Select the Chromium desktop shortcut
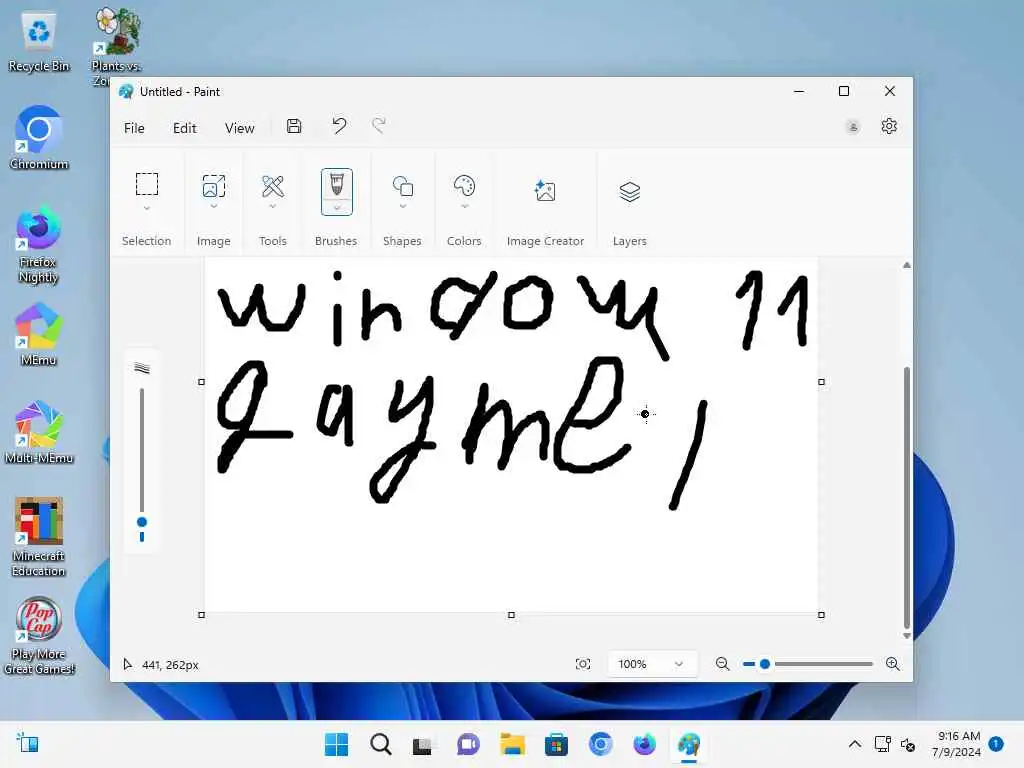 [39, 138]
